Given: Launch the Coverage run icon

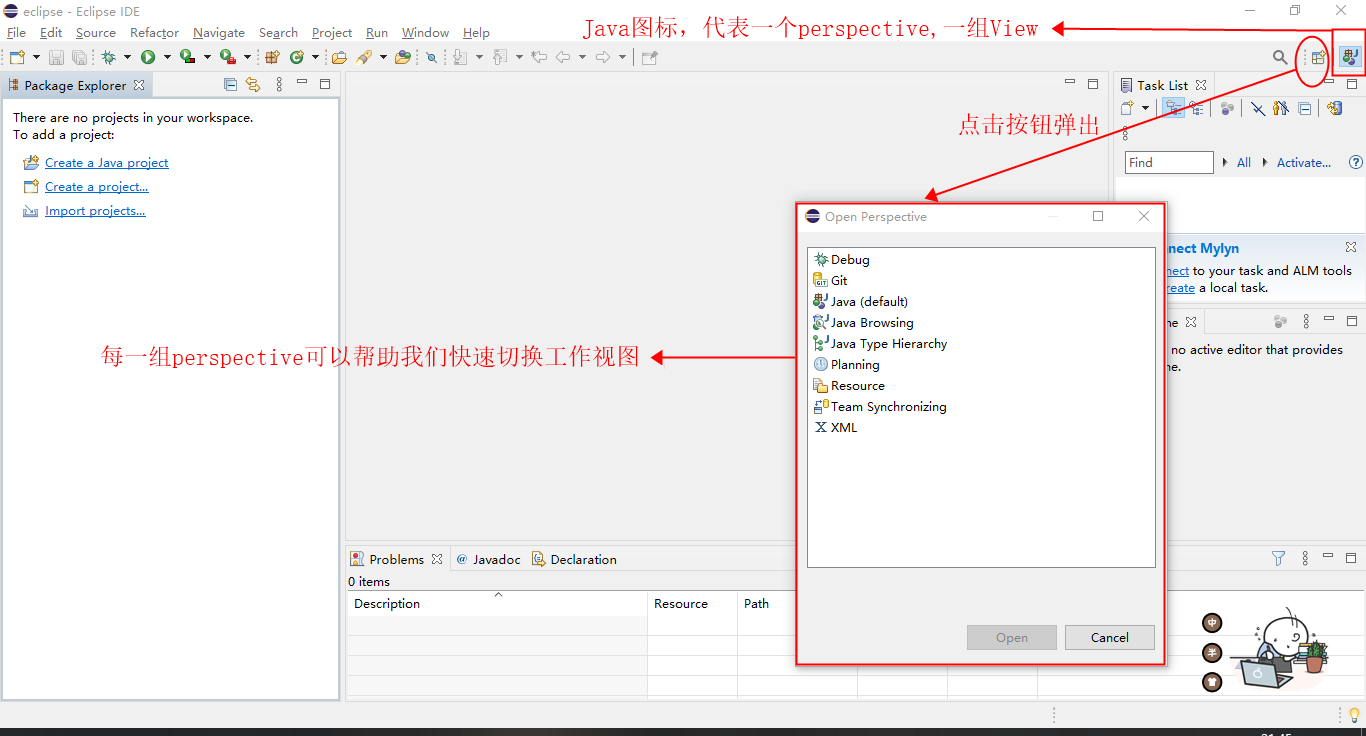Looking at the screenshot, I should 187,57.
